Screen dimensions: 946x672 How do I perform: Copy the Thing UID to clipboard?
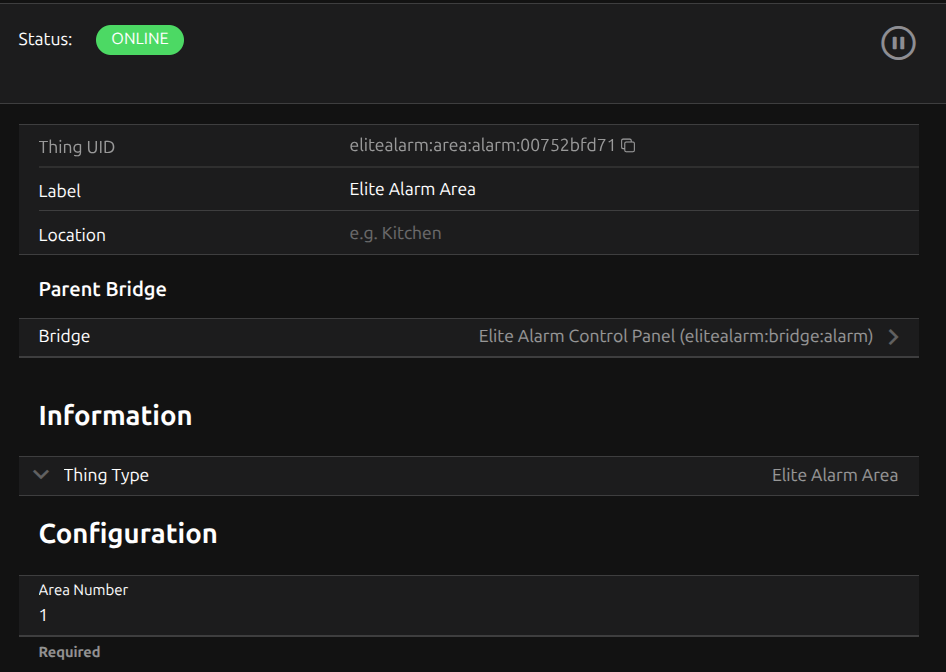pyautogui.click(x=628, y=146)
